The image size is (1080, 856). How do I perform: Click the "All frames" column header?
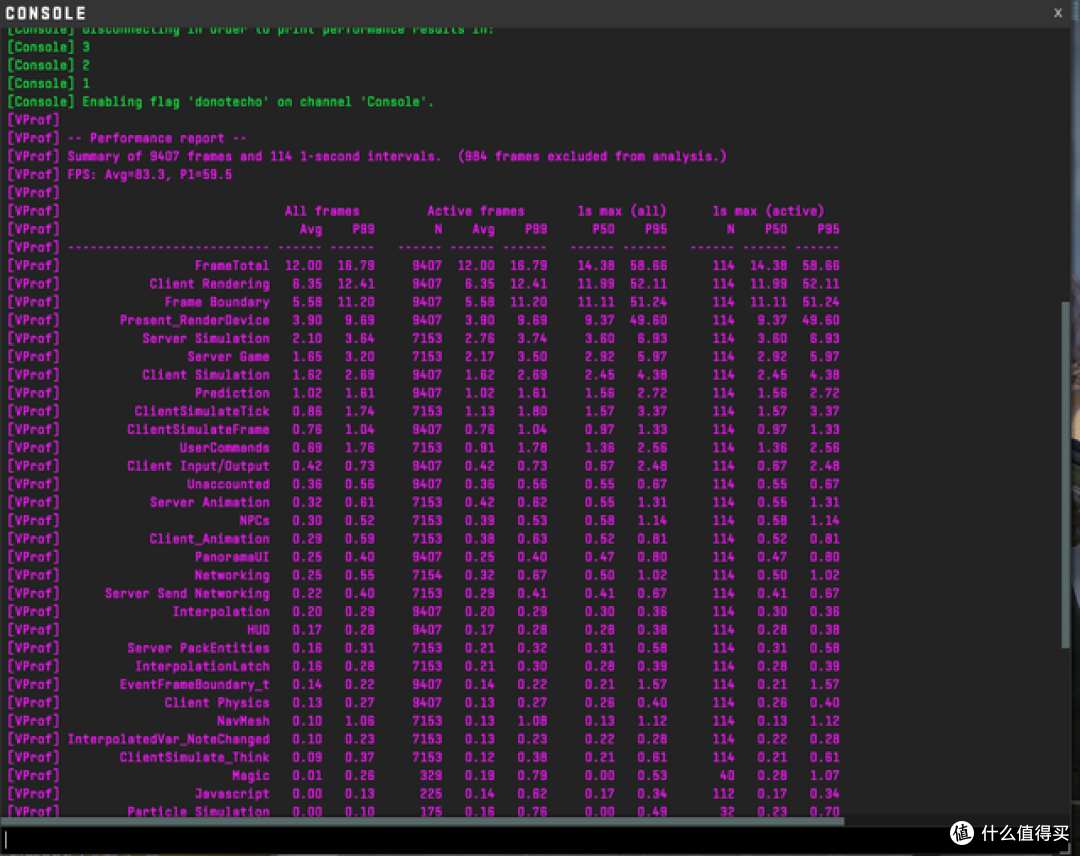(322, 211)
